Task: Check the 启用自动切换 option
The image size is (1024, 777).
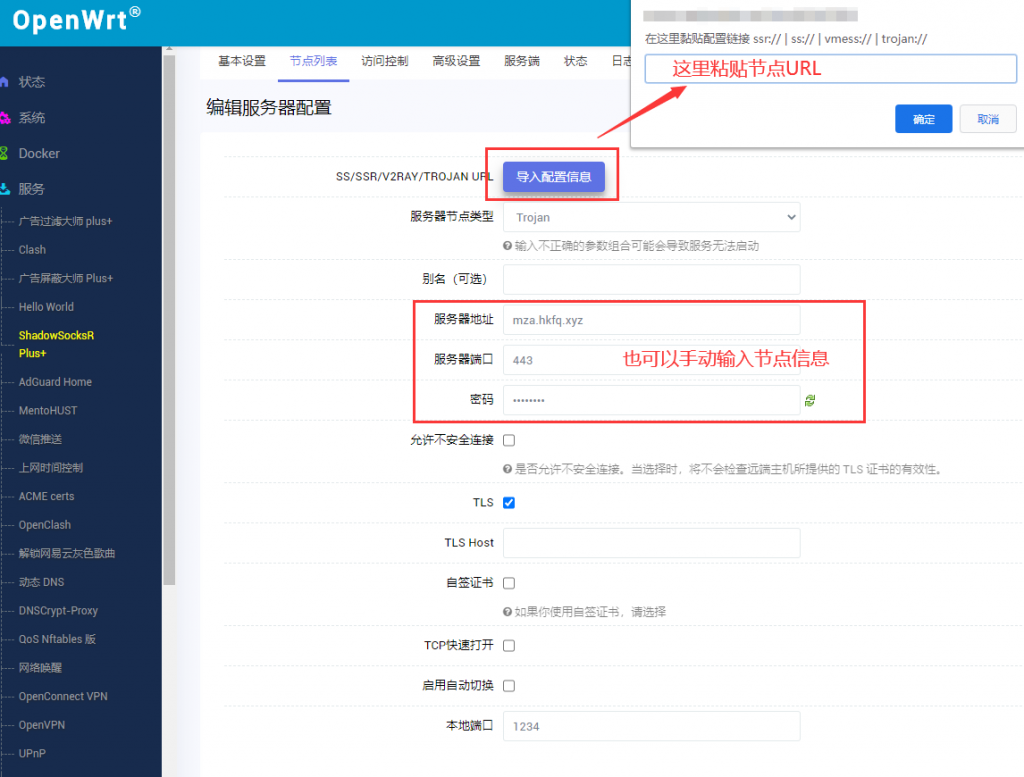Action: [509, 686]
